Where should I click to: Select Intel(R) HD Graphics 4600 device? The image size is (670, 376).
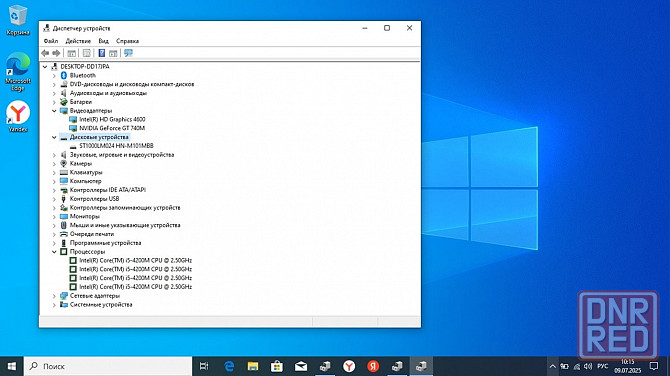(x=112, y=119)
